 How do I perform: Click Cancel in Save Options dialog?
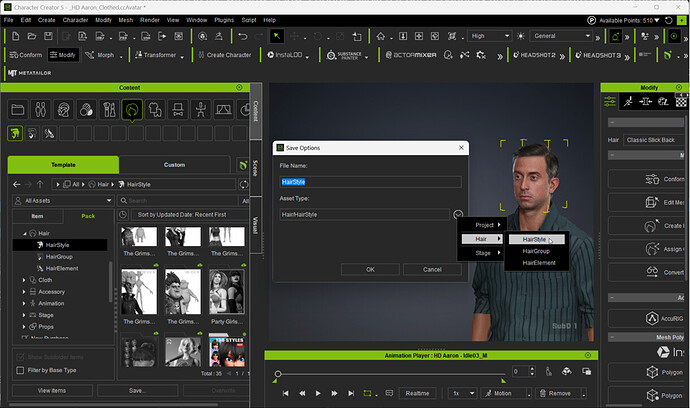click(x=432, y=269)
